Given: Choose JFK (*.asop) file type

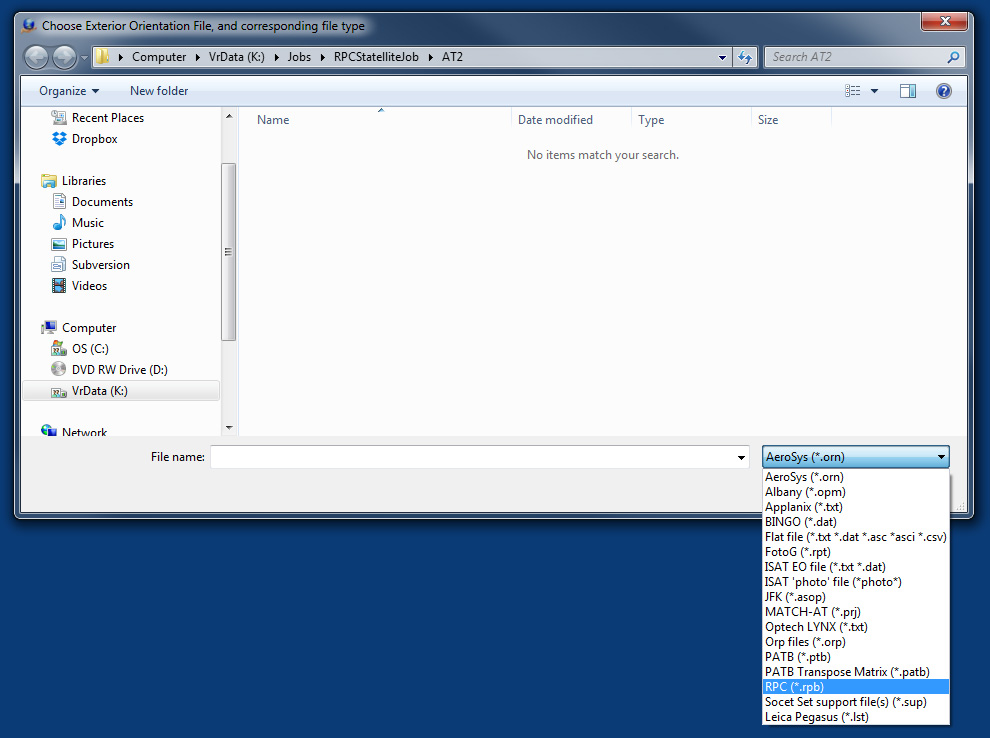Looking at the screenshot, I should point(856,597).
